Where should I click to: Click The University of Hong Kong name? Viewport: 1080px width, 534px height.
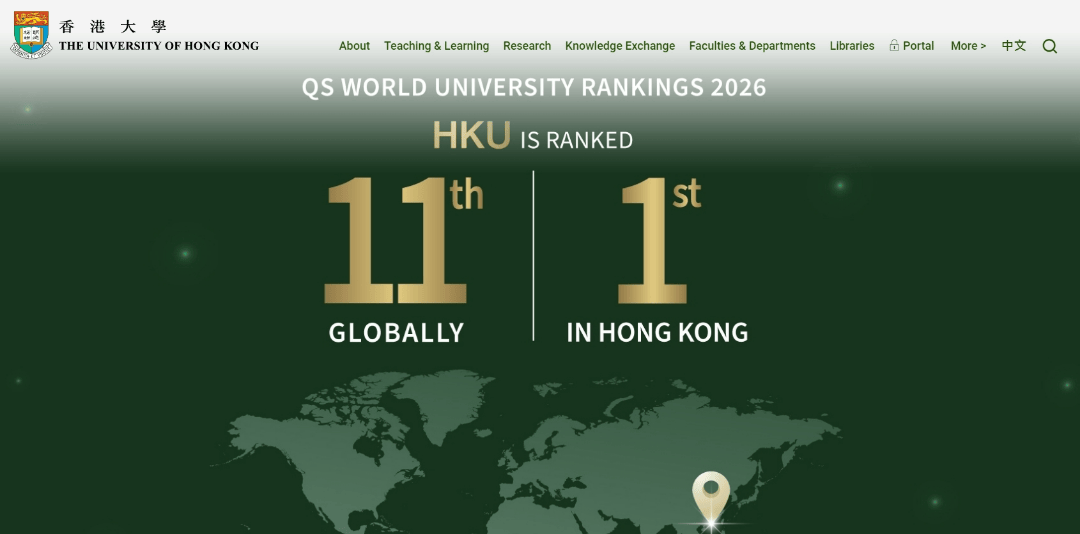click(x=158, y=46)
